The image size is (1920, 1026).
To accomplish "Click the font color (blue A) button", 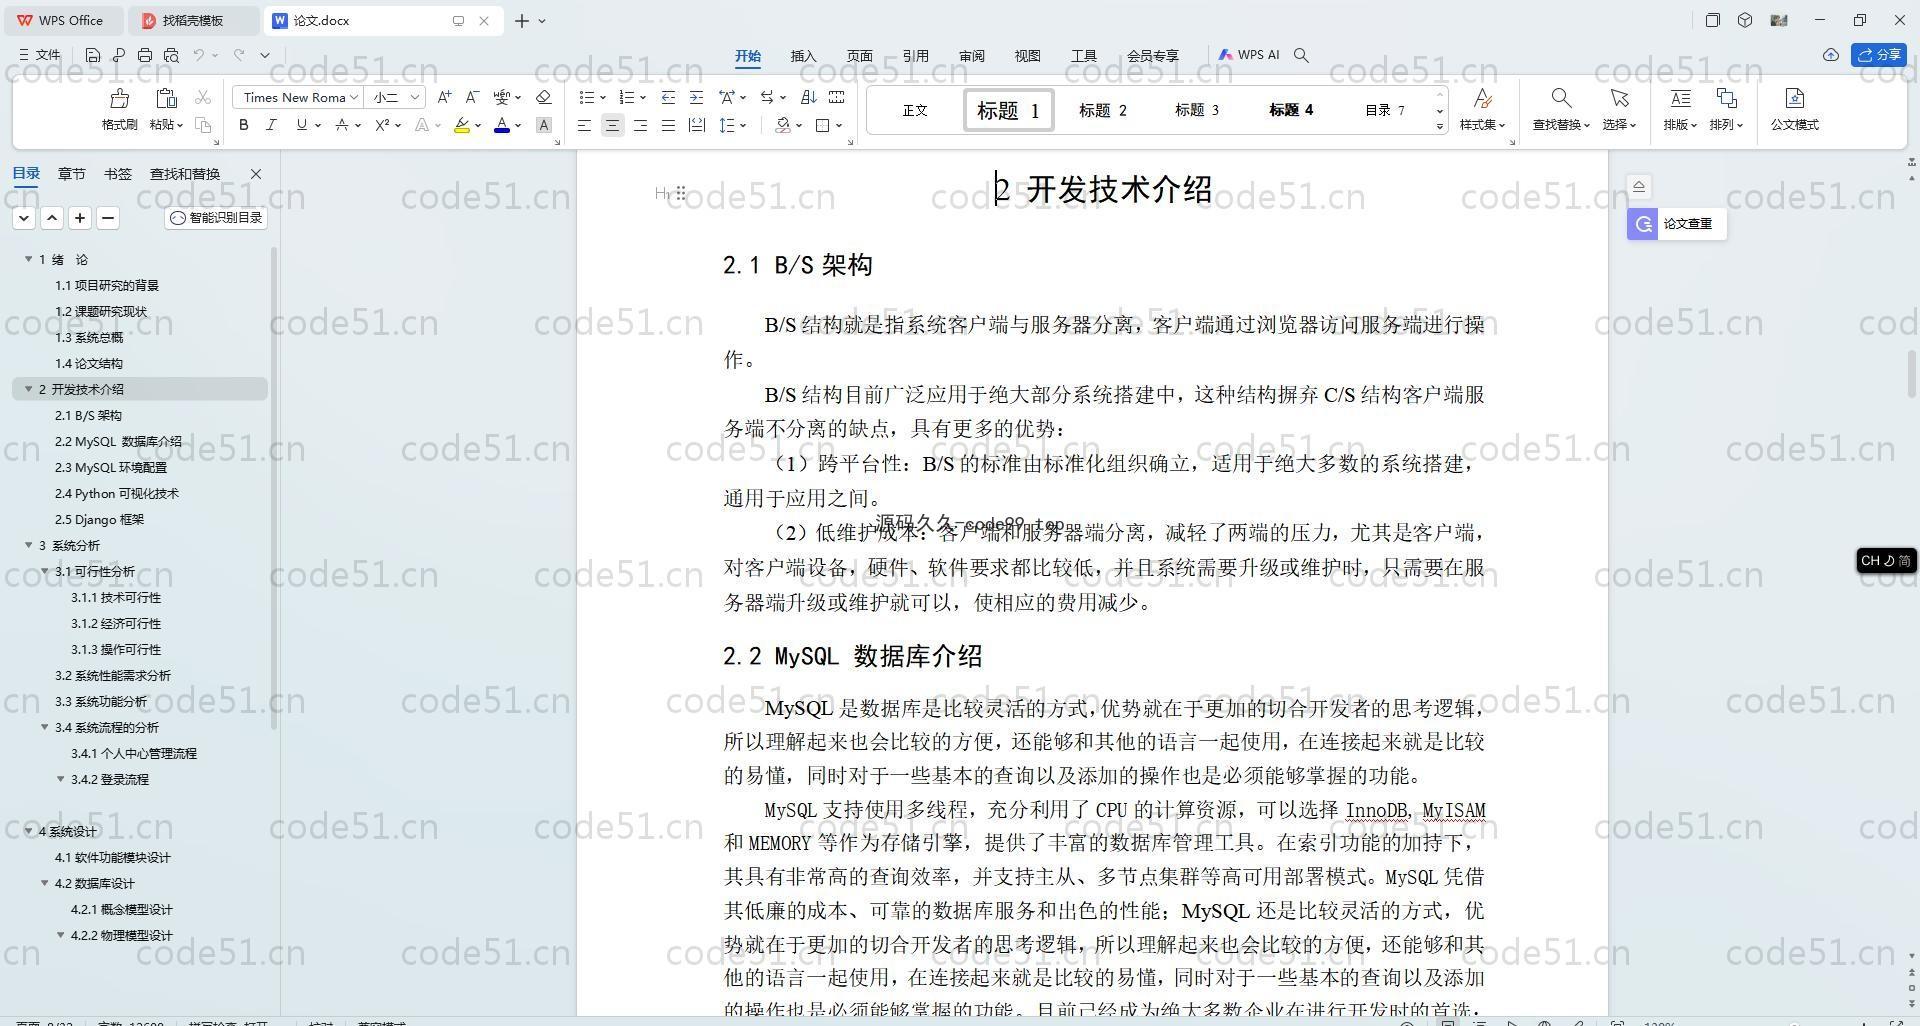I will click(502, 125).
